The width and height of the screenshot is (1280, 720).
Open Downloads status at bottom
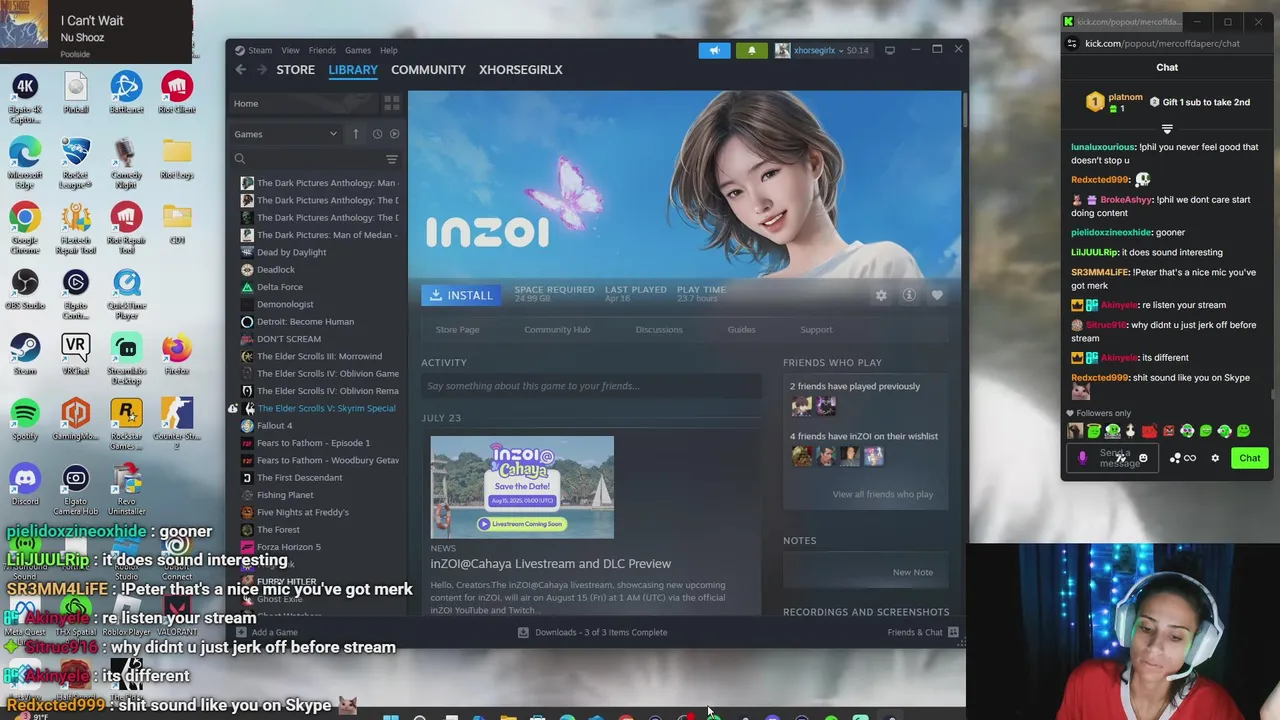[592, 632]
